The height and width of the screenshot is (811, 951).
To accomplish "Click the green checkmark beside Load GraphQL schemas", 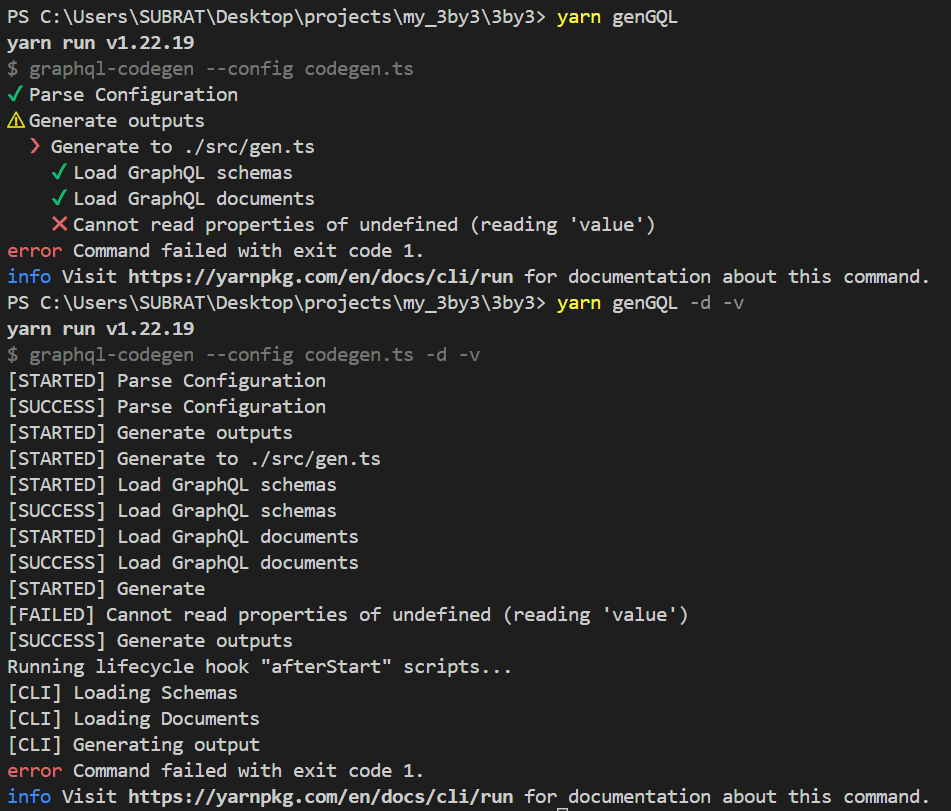I will point(59,173).
